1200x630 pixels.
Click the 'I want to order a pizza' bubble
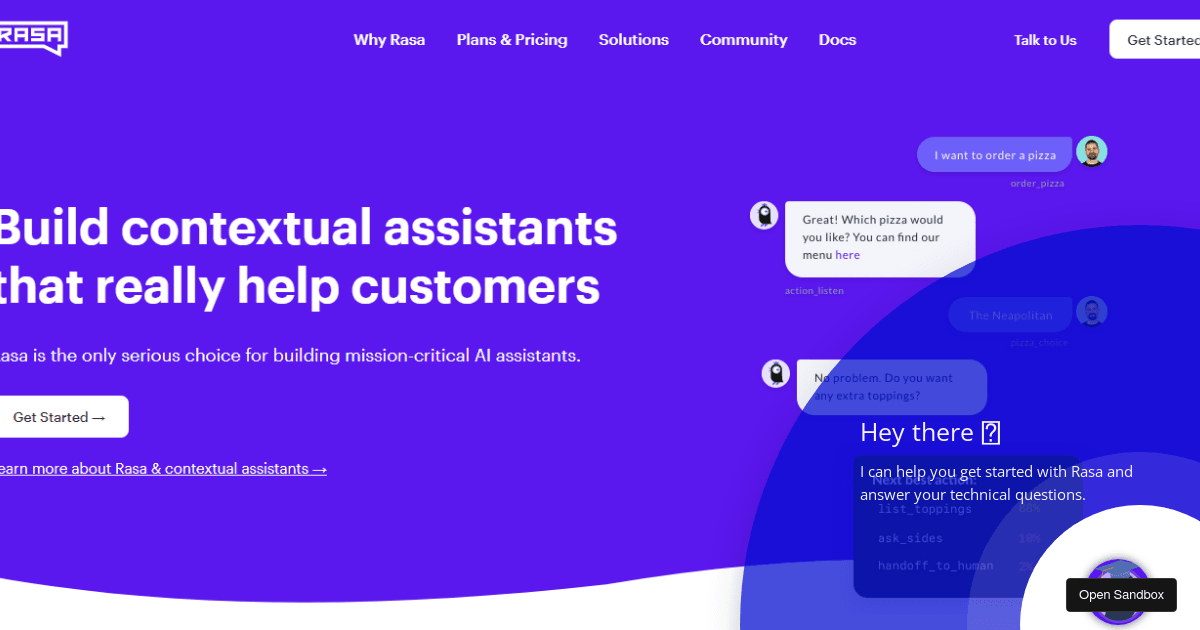click(994, 155)
